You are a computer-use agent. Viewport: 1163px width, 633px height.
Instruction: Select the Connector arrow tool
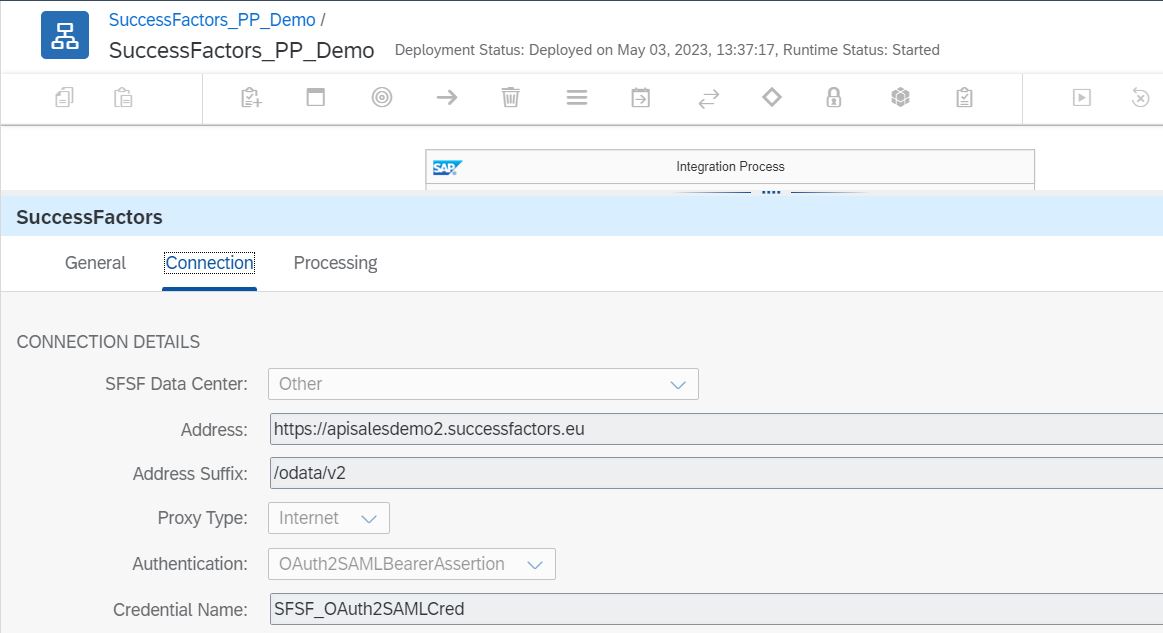click(447, 97)
